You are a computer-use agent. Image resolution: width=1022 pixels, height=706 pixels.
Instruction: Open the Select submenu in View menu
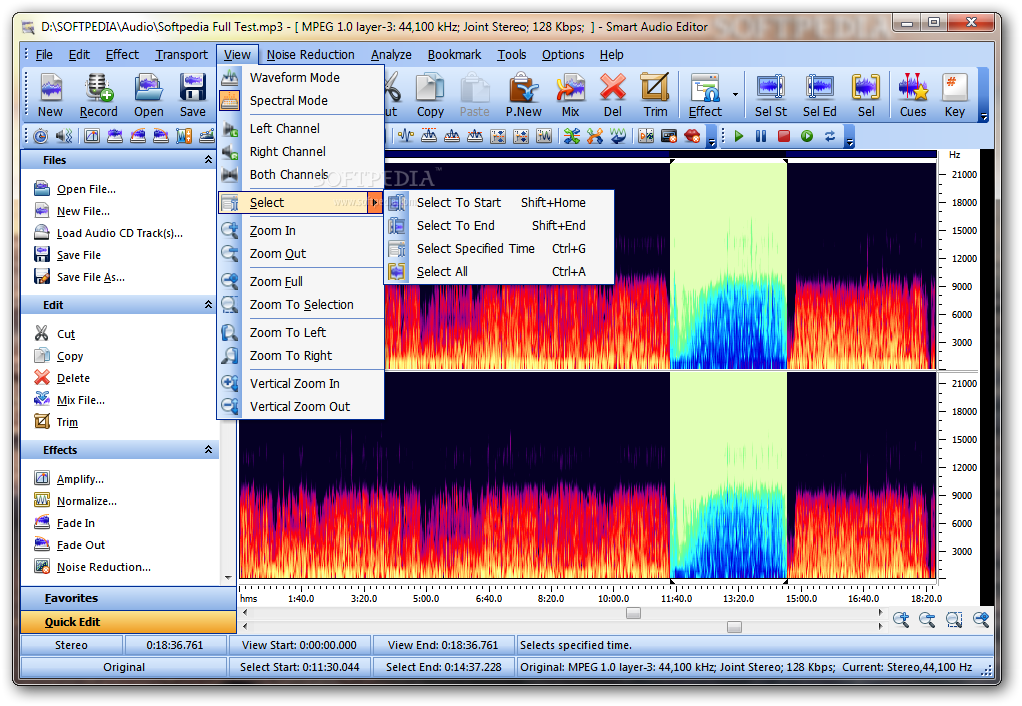[x=300, y=203]
